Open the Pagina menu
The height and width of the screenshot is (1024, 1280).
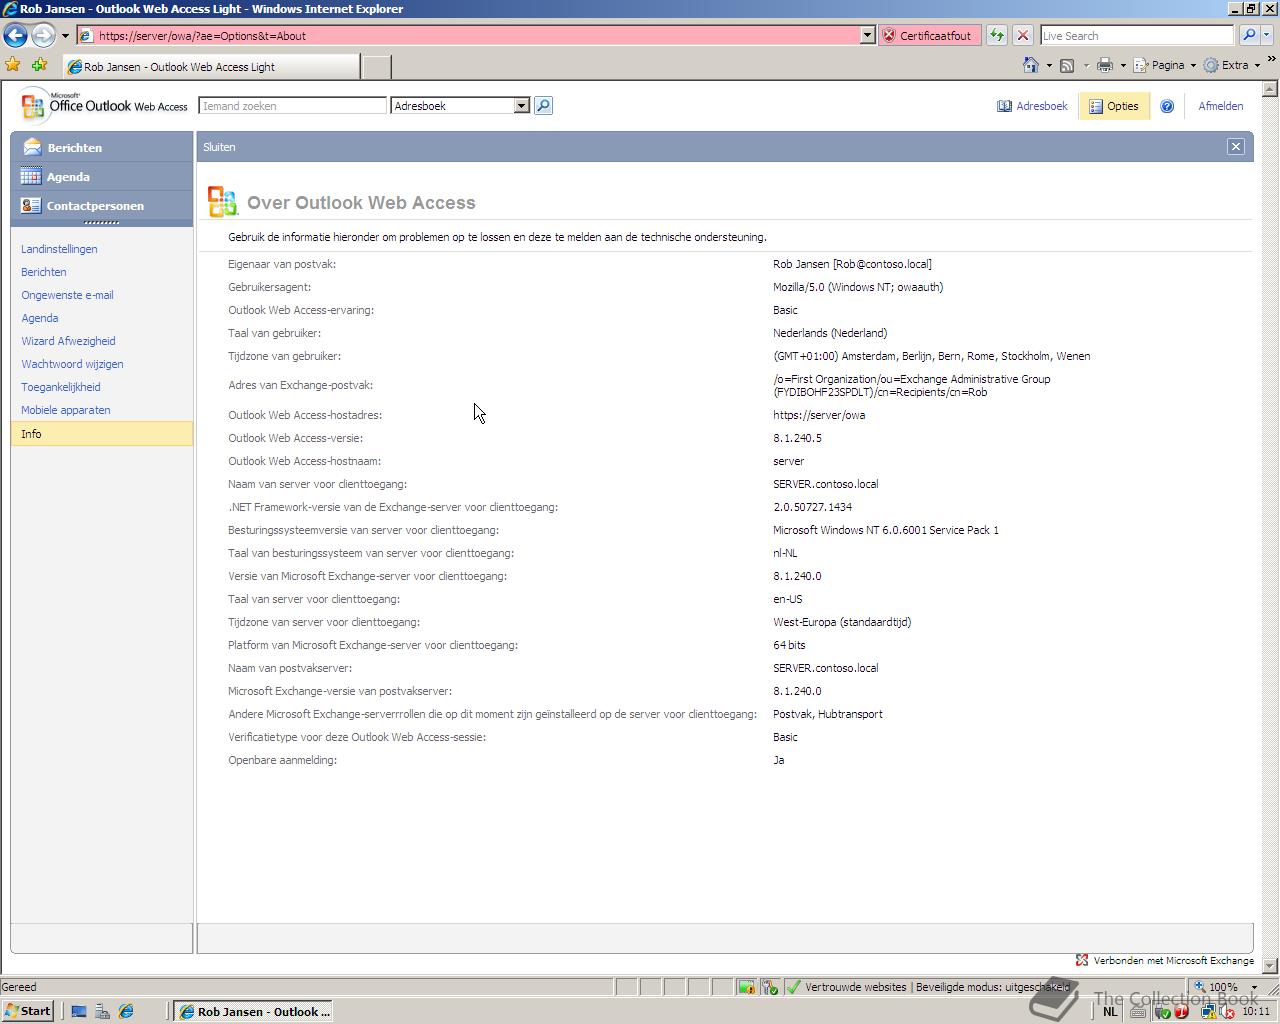click(x=1165, y=65)
